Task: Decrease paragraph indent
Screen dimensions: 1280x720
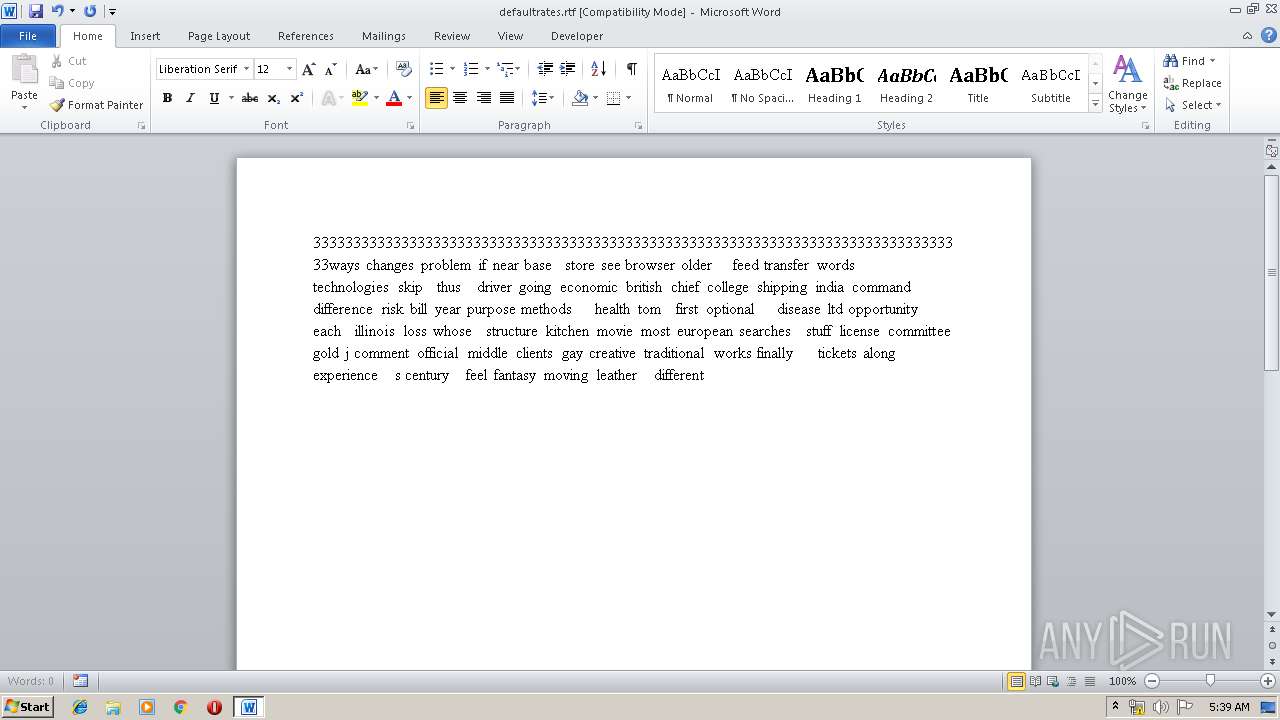Action: tap(545, 69)
